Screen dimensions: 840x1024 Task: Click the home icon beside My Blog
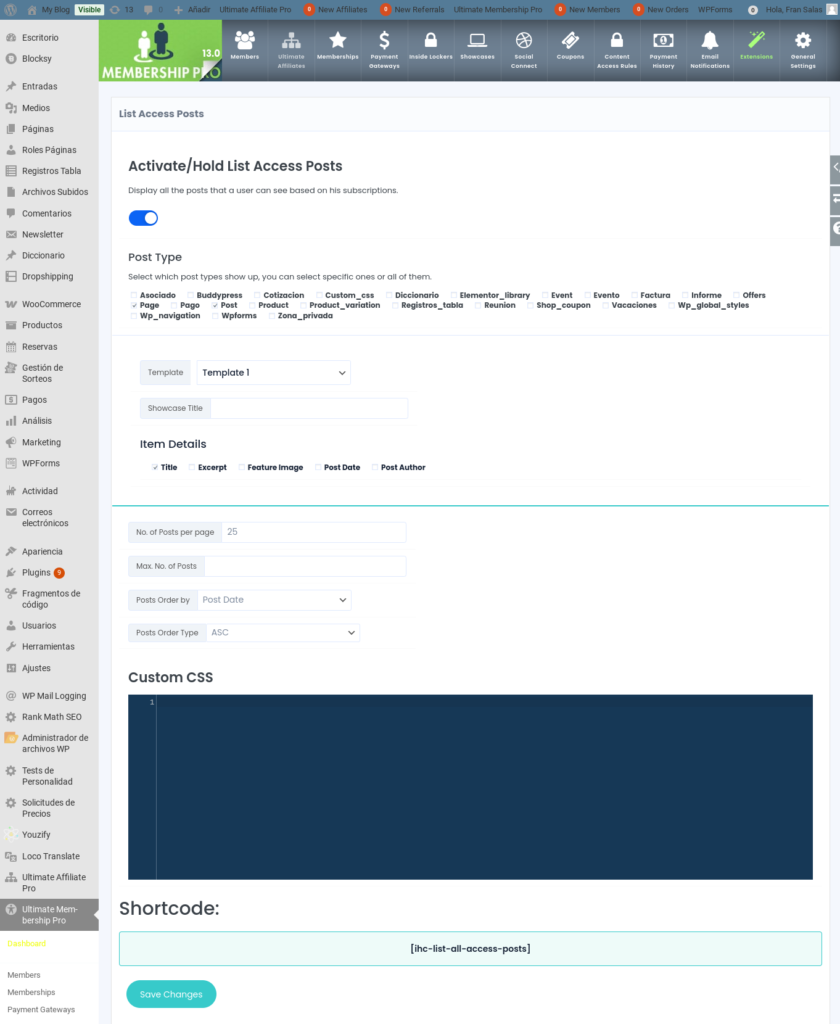pyautogui.click(x=32, y=10)
